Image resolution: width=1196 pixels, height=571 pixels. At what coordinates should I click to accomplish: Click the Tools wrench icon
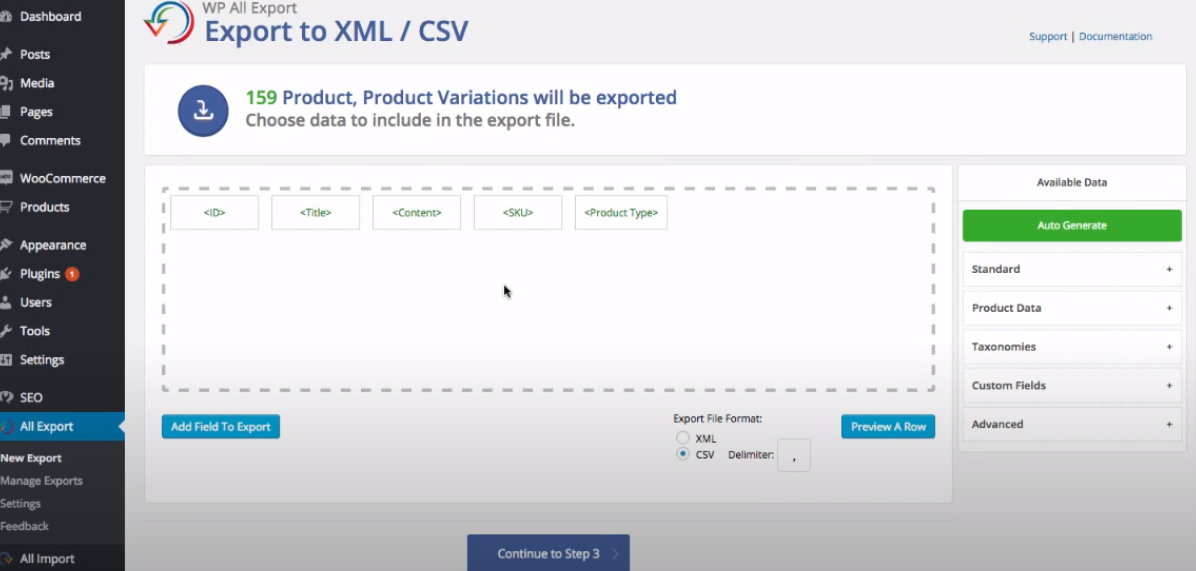(x=5, y=331)
